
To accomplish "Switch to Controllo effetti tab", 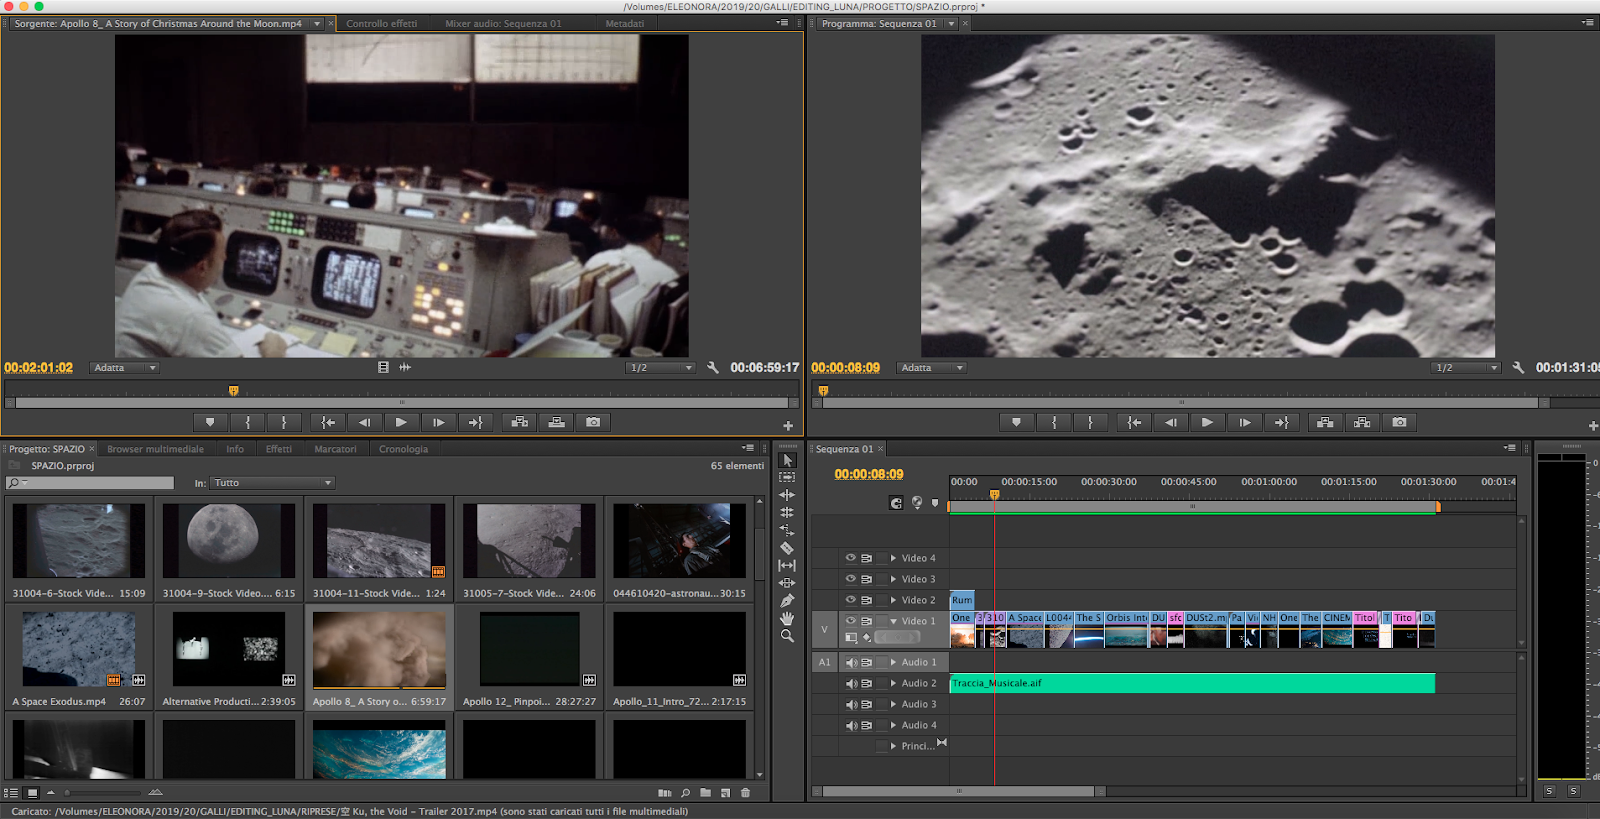I will (381, 24).
